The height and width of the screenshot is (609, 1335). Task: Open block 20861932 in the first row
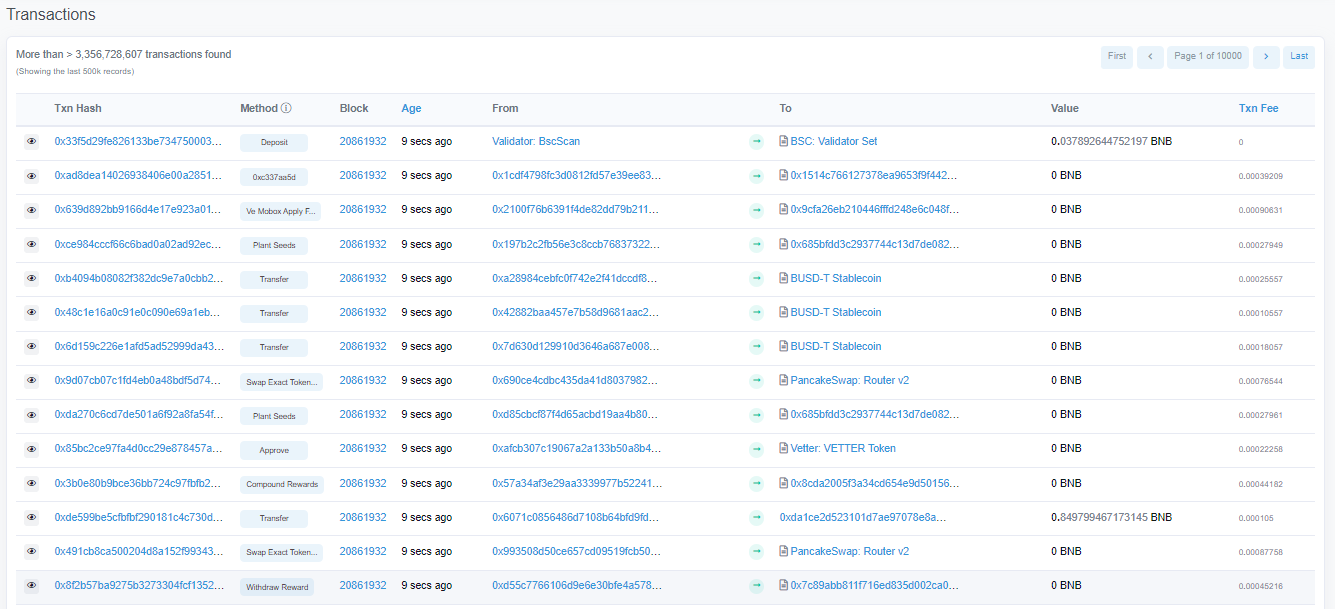tap(362, 142)
